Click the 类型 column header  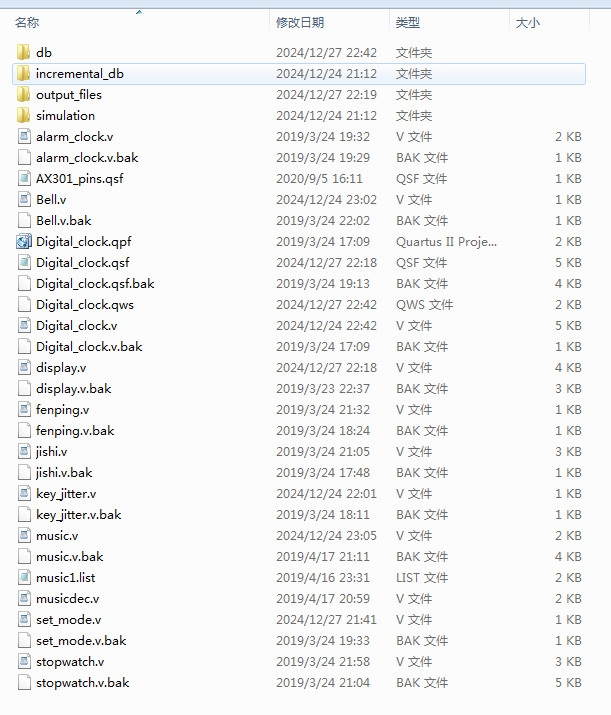coord(407,22)
